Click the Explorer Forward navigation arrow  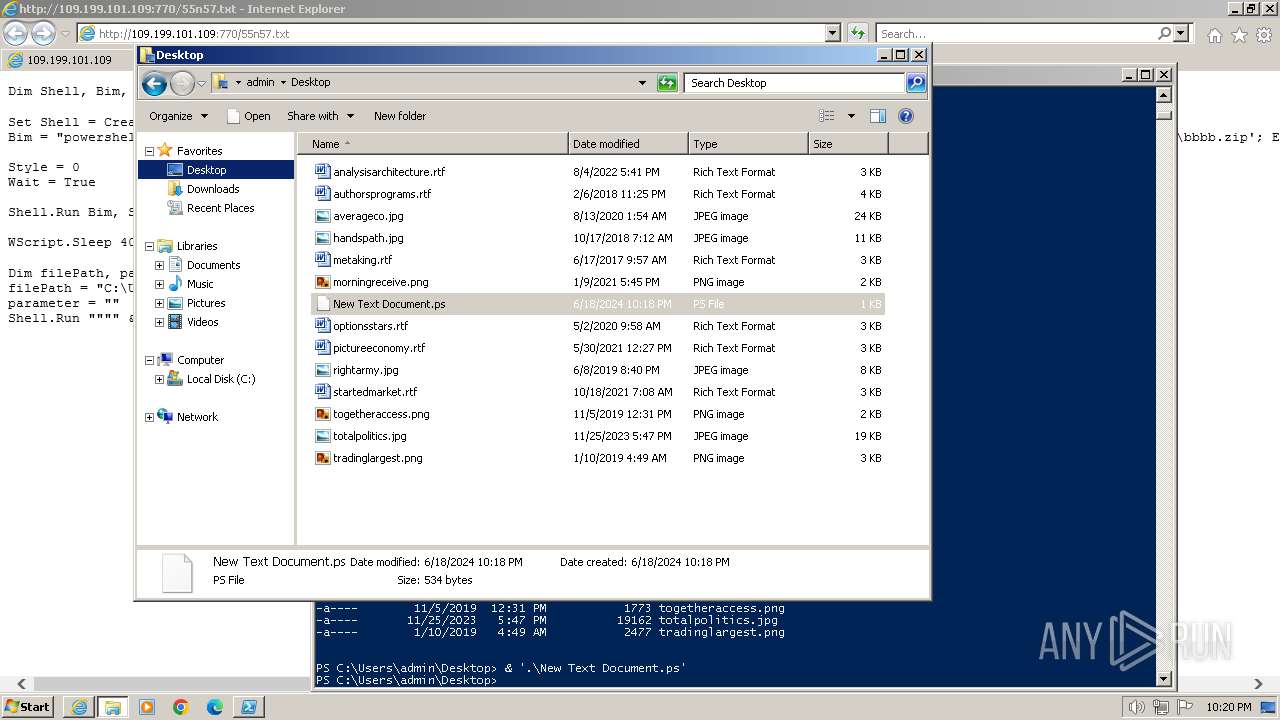coord(182,83)
